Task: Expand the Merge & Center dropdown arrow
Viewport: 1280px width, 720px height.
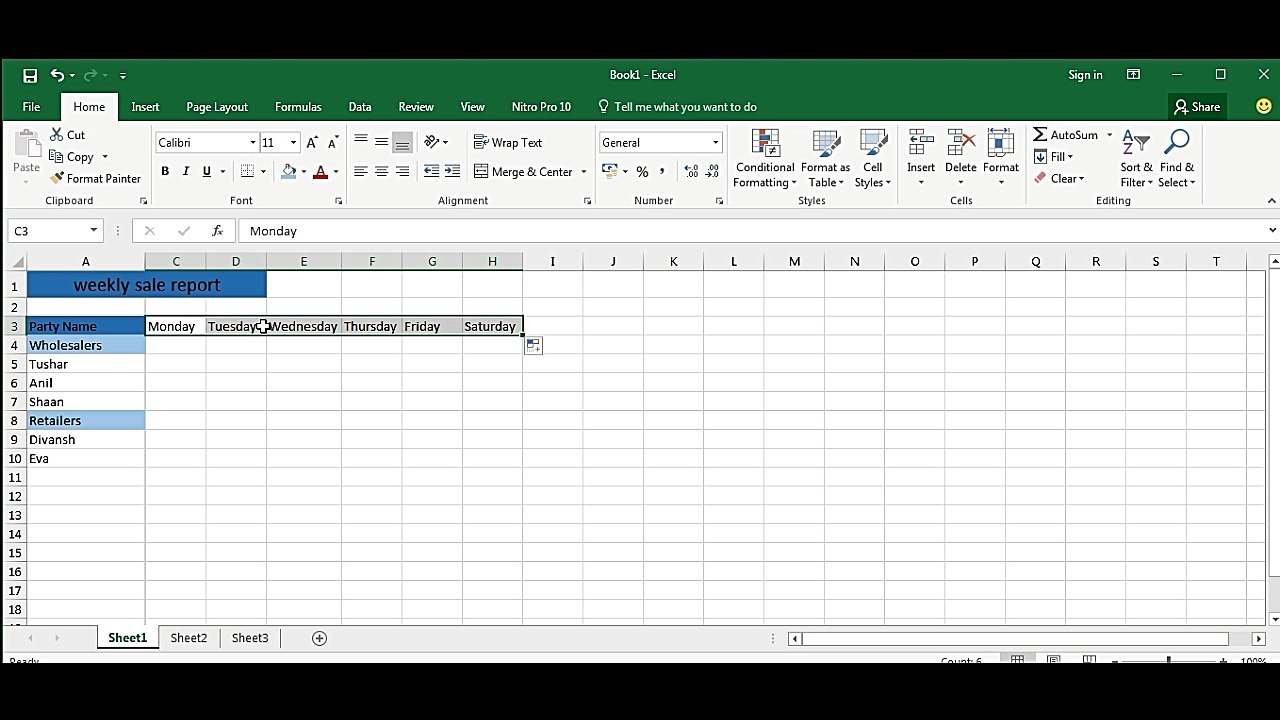Action: [584, 172]
